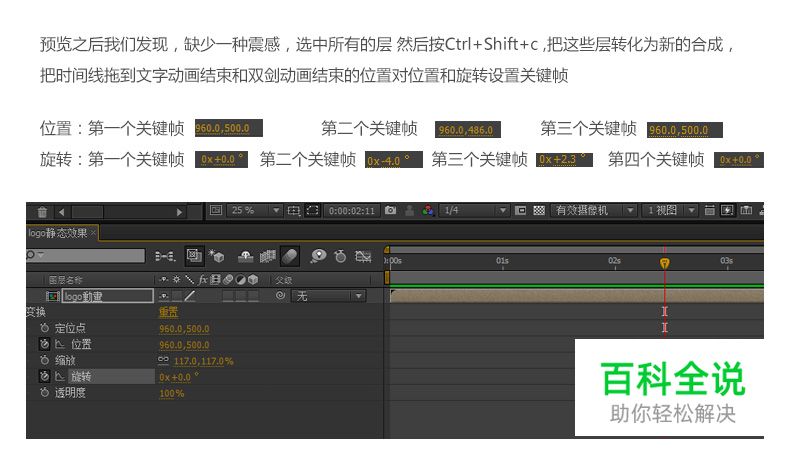This screenshot has height=461, width=800.
Task: Click the yellow current-time indicator marker
Action: point(664,263)
